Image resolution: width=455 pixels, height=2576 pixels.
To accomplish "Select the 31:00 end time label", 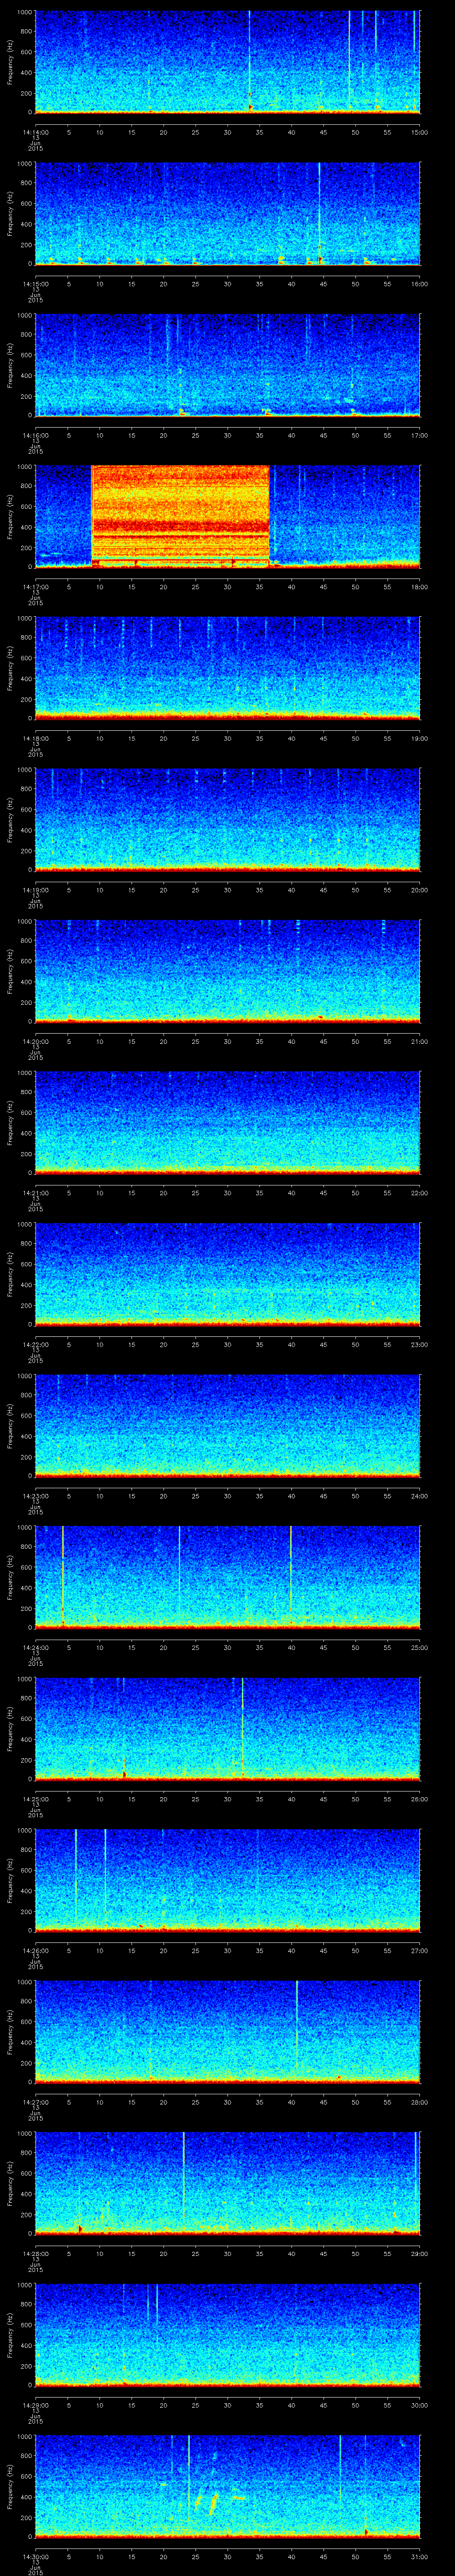I will 419,2556.
